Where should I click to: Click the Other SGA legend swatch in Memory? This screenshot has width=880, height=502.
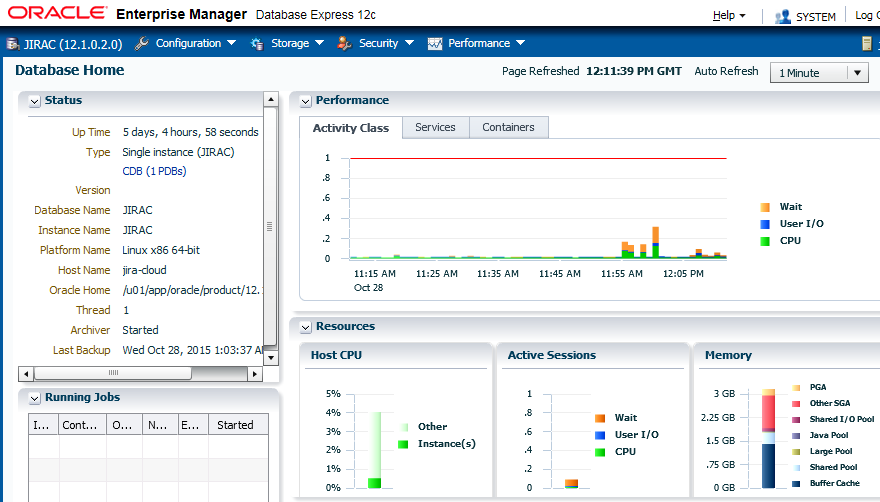click(x=796, y=404)
